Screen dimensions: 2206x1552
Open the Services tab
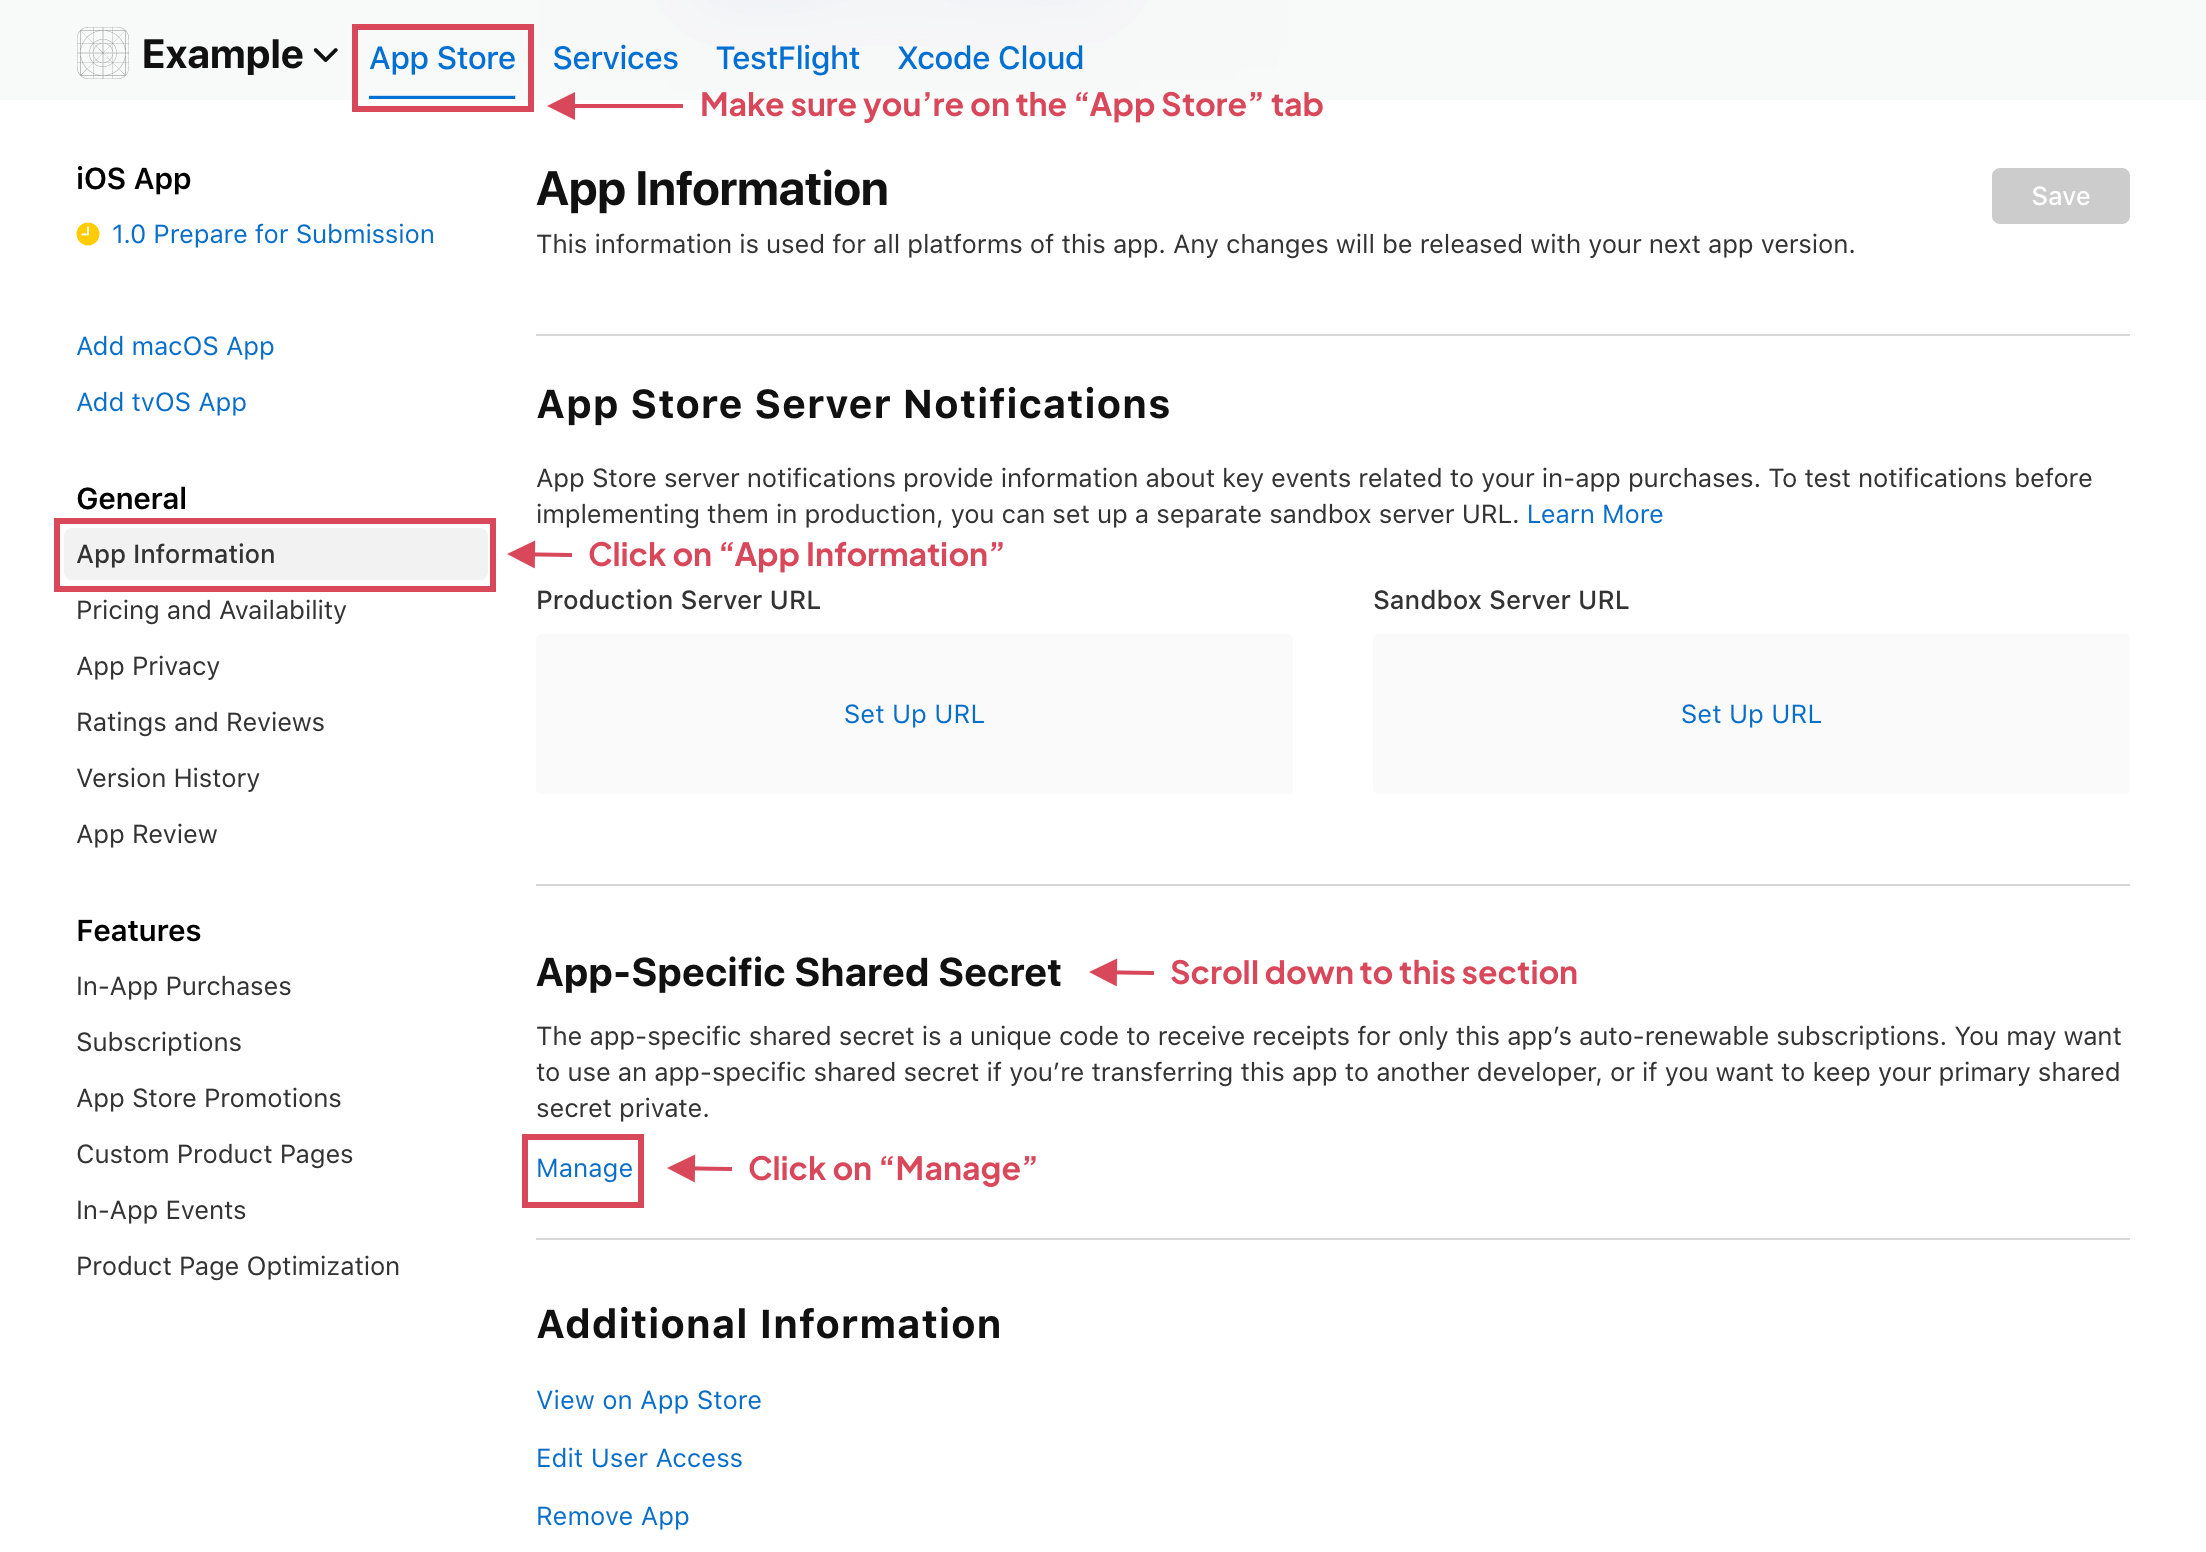pyautogui.click(x=615, y=58)
